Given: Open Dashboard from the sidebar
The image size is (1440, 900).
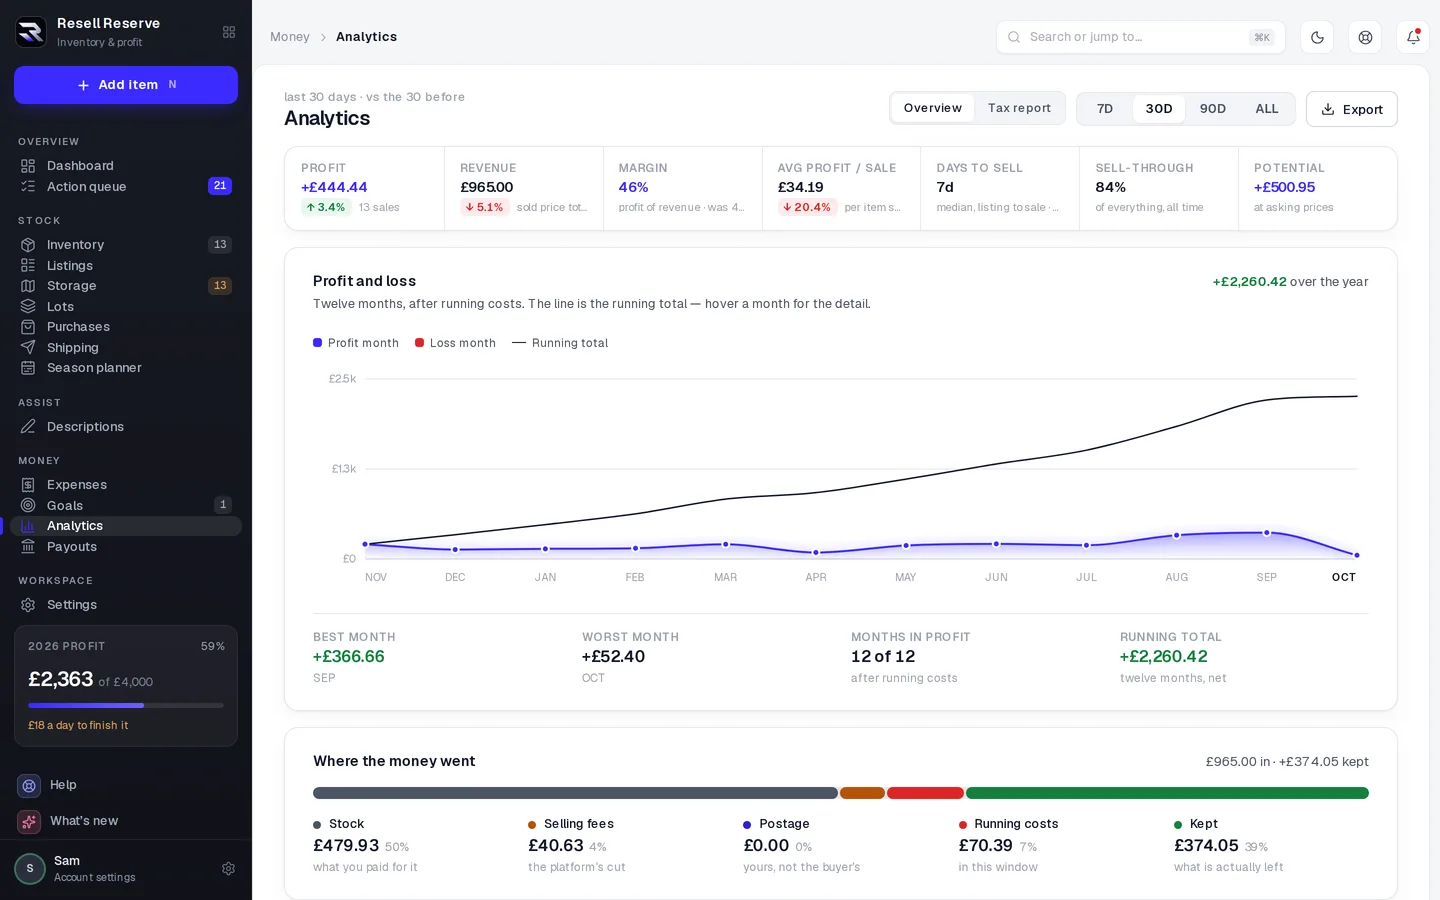Looking at the screenshot, I should pos(126,166).
